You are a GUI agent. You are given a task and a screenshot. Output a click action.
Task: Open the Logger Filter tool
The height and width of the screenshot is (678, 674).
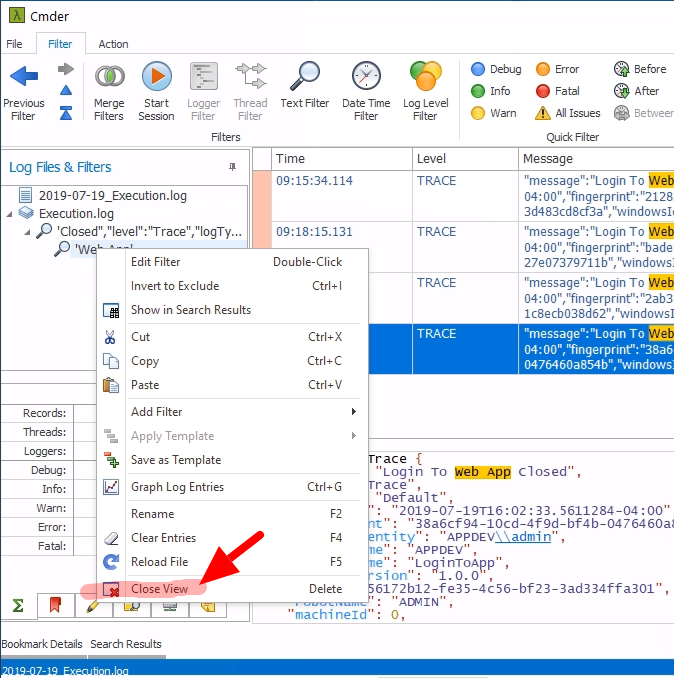(204, 76)
